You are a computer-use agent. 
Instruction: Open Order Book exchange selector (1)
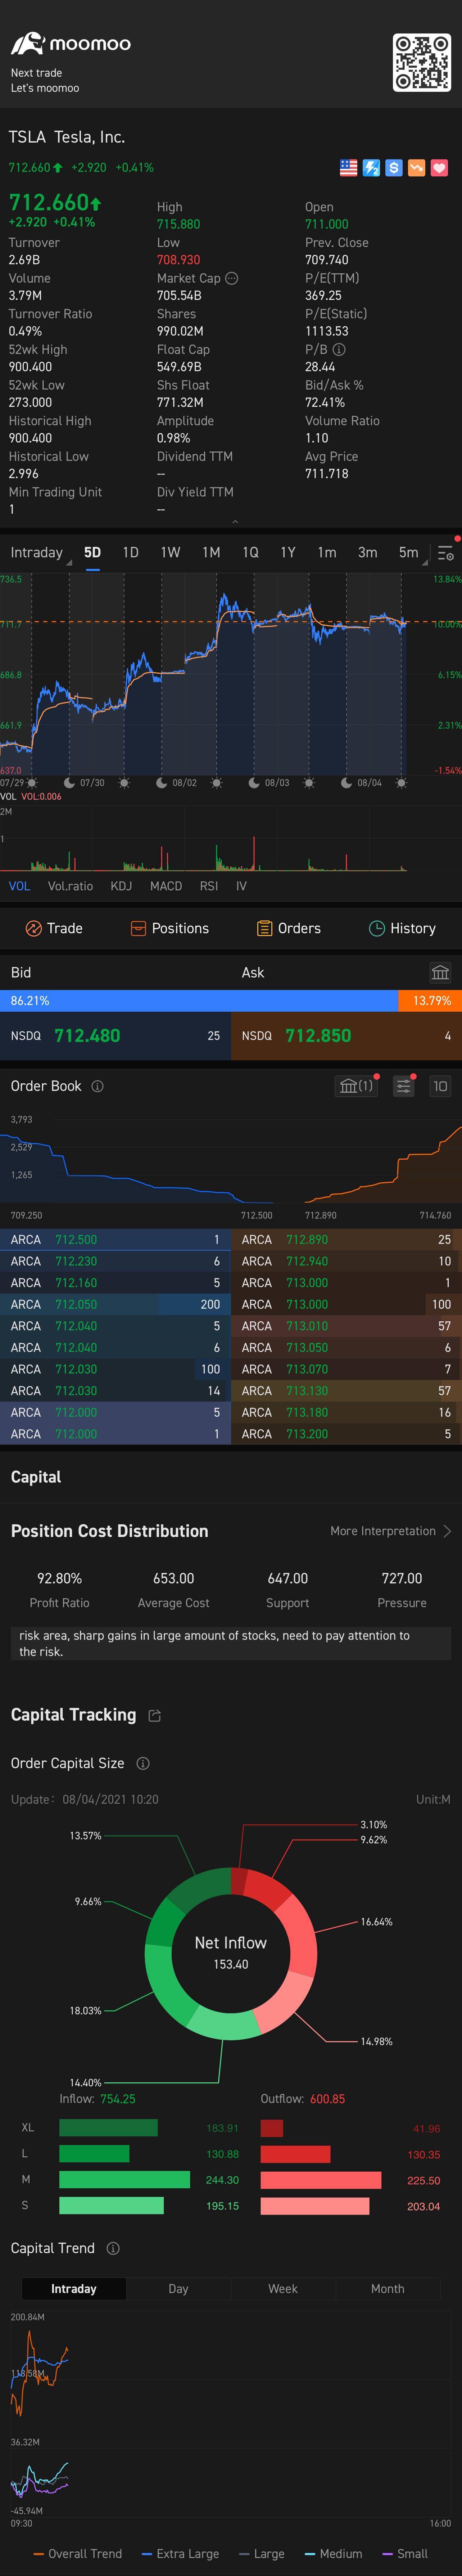coord(356,1086)
